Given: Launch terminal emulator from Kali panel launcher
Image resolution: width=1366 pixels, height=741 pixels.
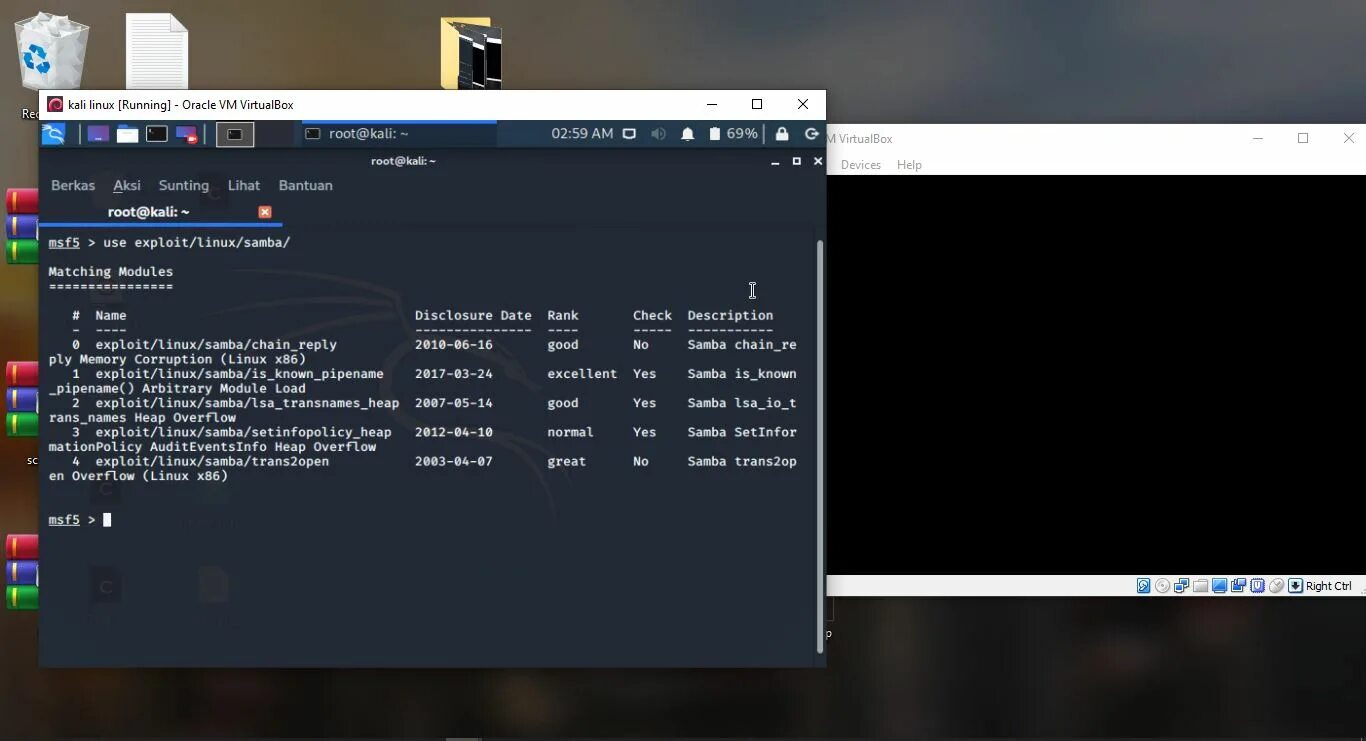Looking at the screenshot, I should 157,134.
